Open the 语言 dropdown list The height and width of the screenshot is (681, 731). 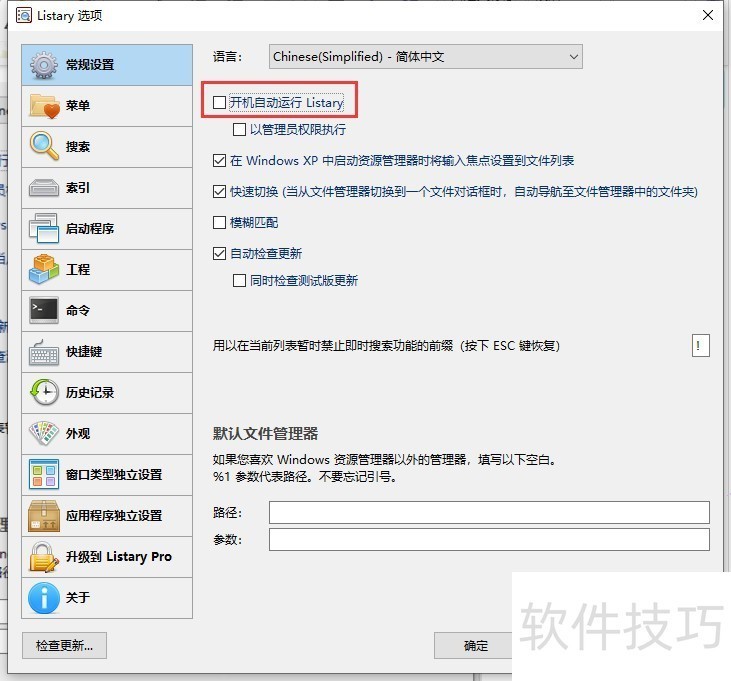tap(426, 57)
